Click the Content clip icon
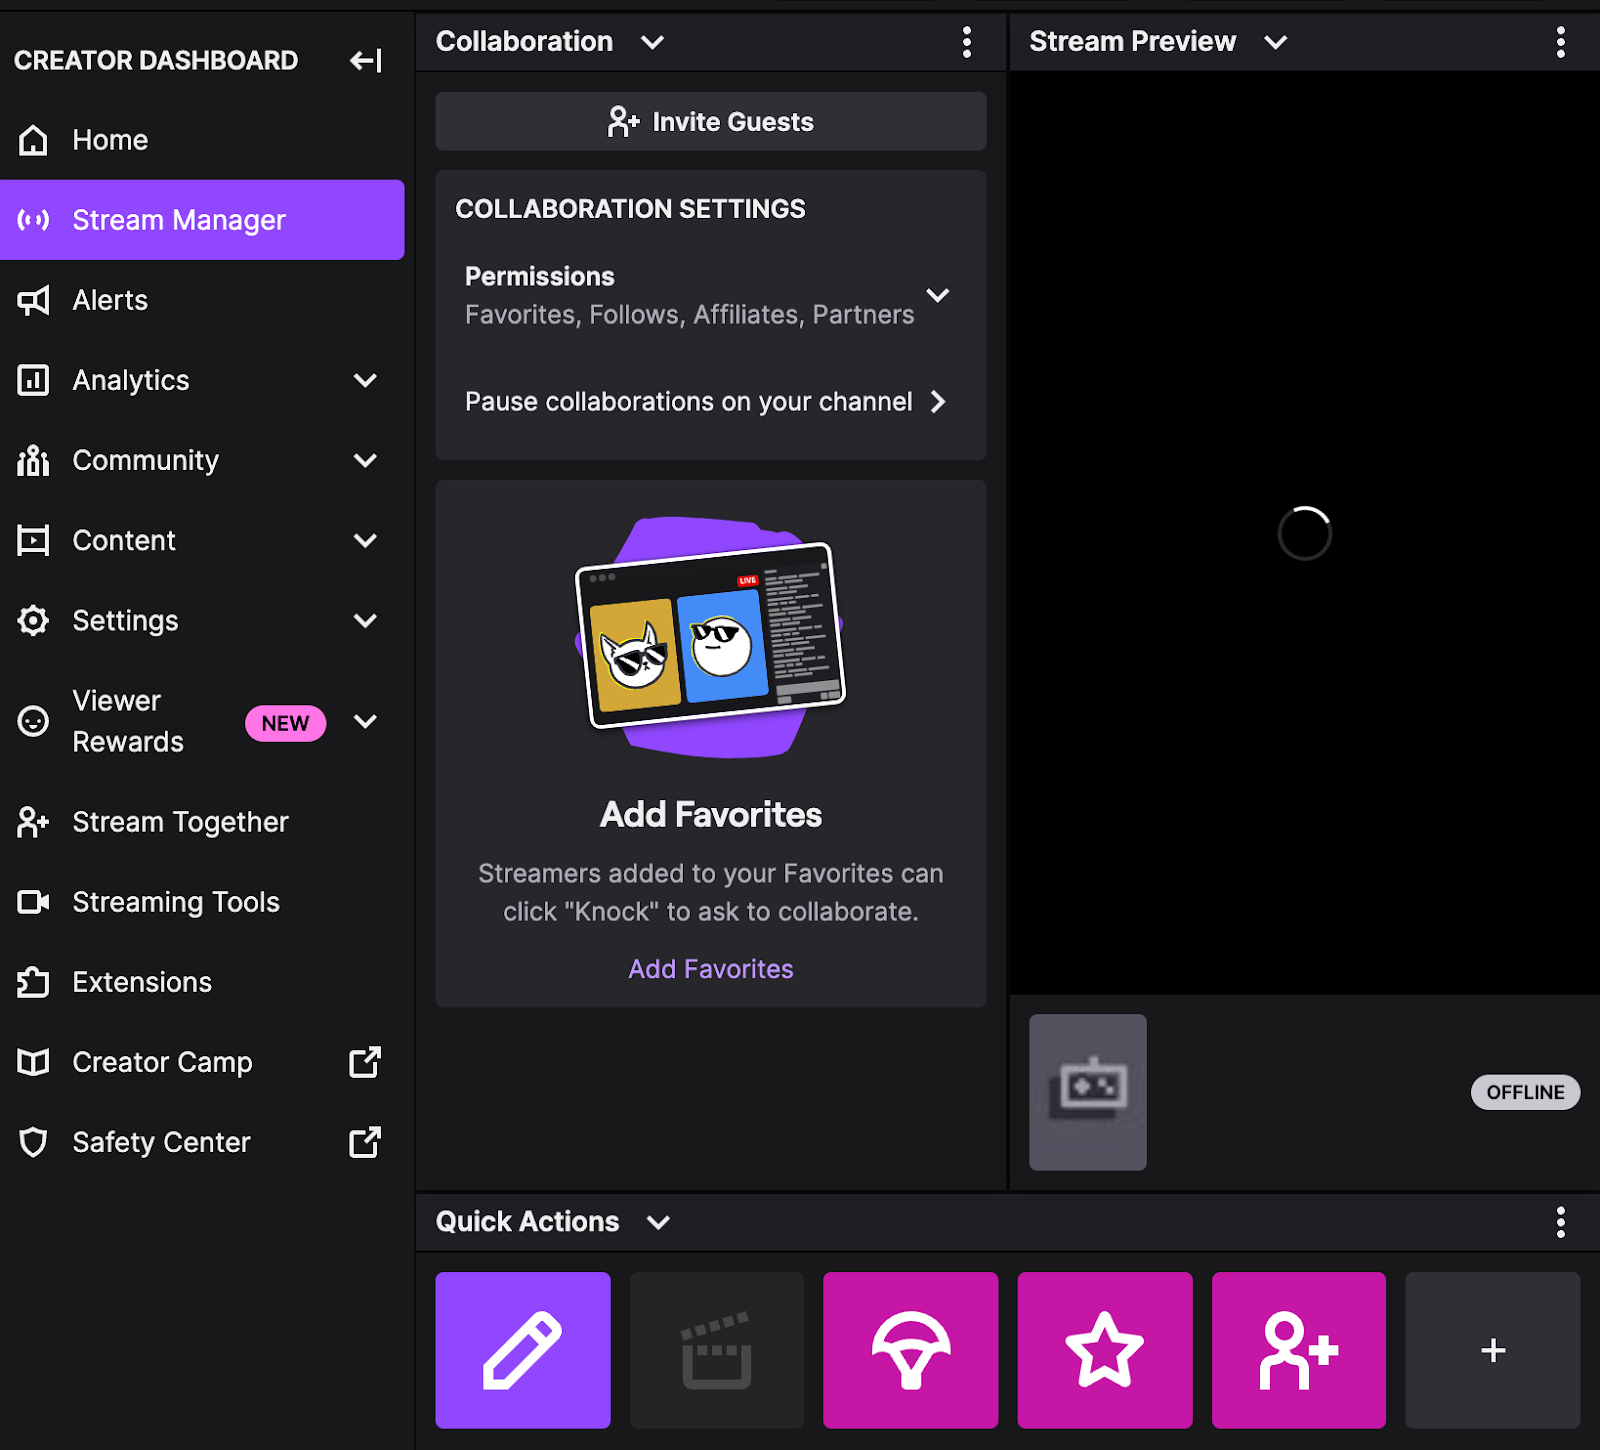 pyautogui.click(x=33, y=540)
